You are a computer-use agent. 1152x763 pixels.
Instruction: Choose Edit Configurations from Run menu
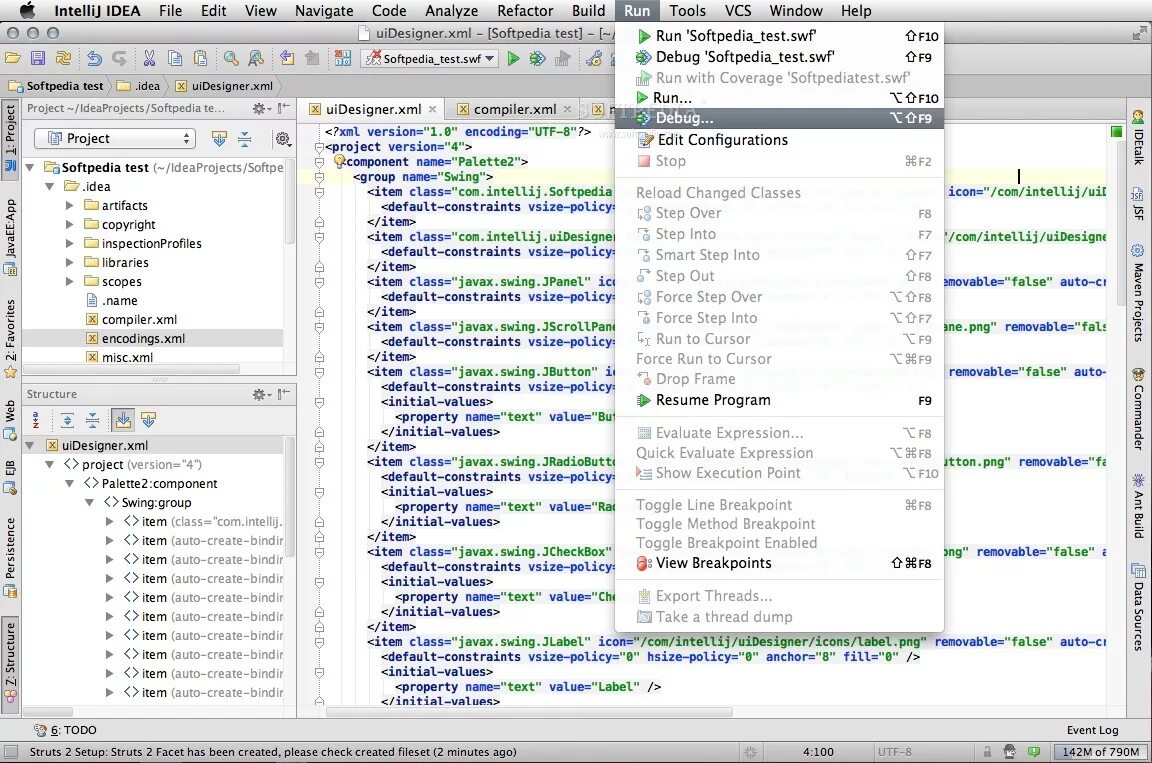tap(779, 140)
